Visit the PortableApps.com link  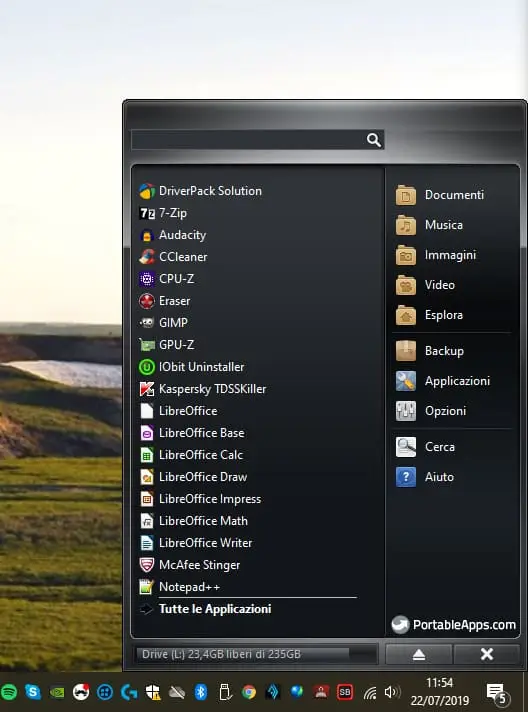(454, 625)
